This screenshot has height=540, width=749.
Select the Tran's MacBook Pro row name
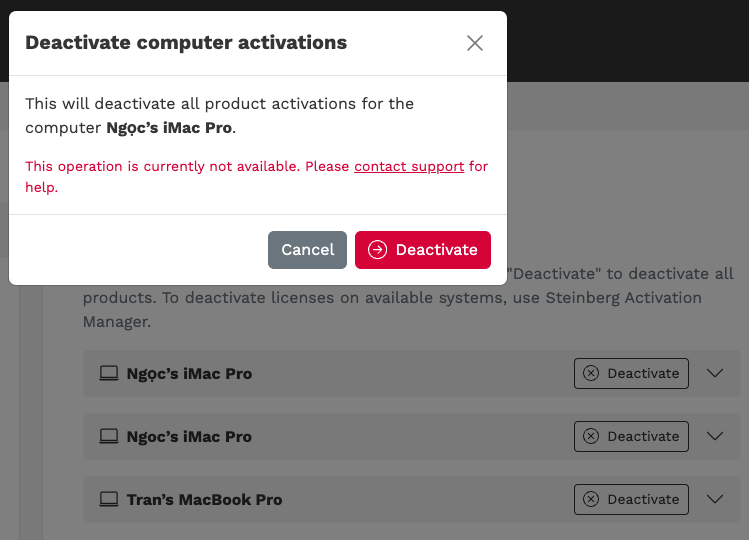tap(204, 500)
